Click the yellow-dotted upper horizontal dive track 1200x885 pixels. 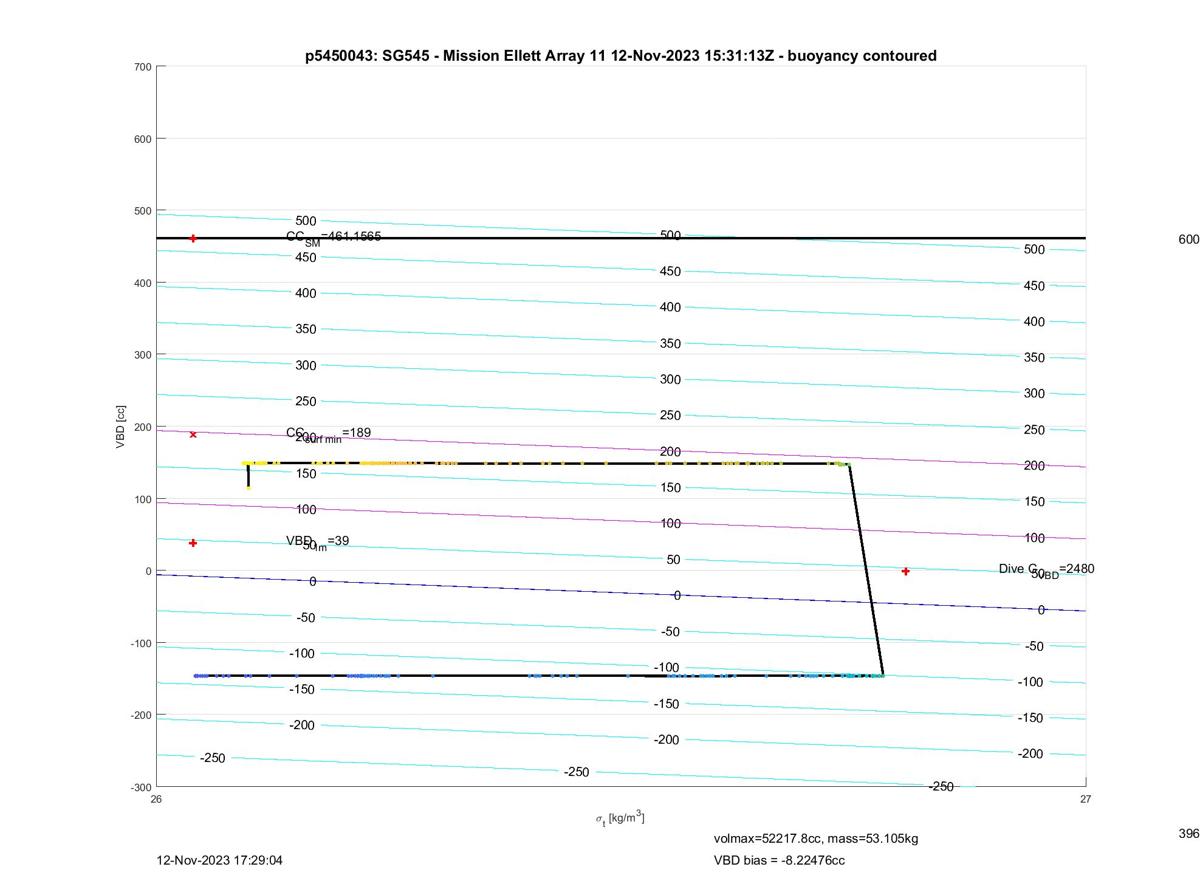tap(548, 463)
